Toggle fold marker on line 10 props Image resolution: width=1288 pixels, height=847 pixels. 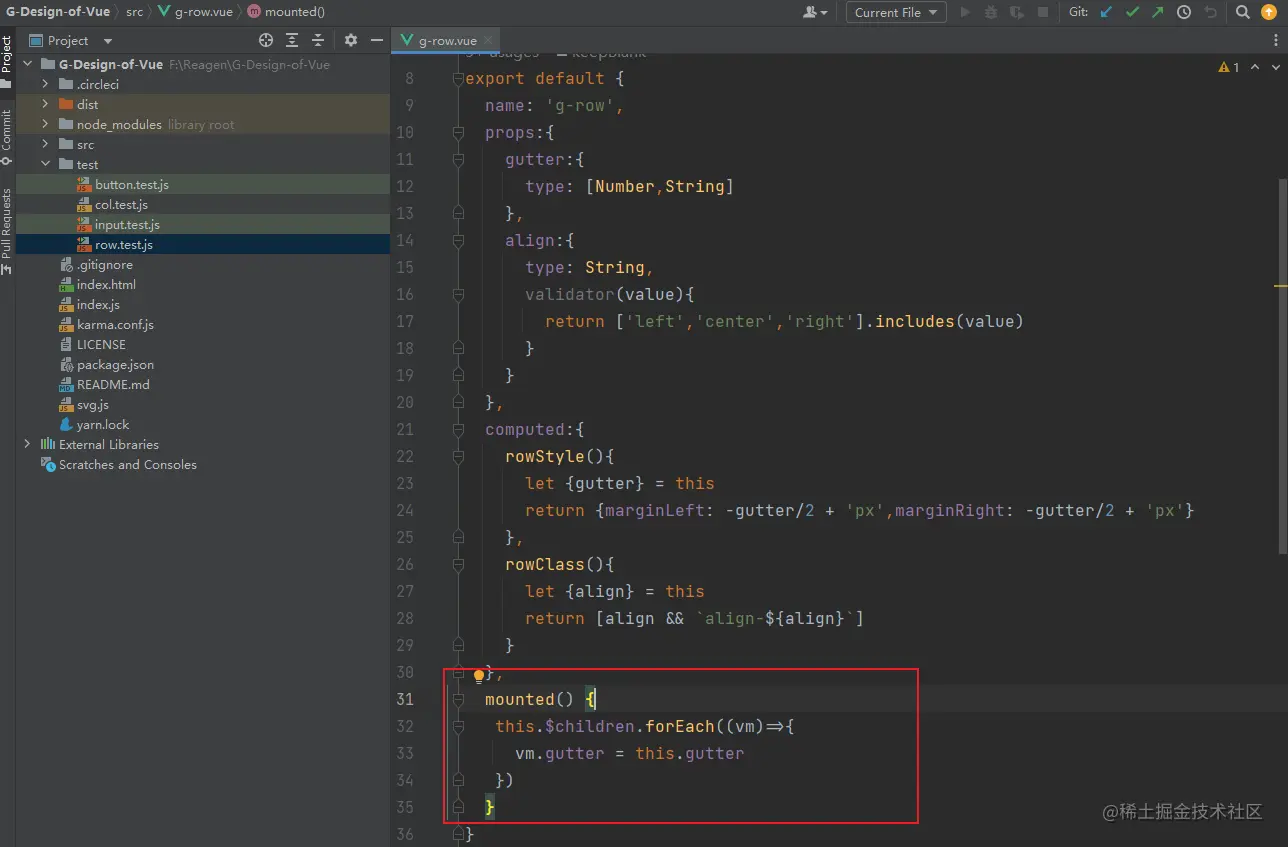click(458, 132)
